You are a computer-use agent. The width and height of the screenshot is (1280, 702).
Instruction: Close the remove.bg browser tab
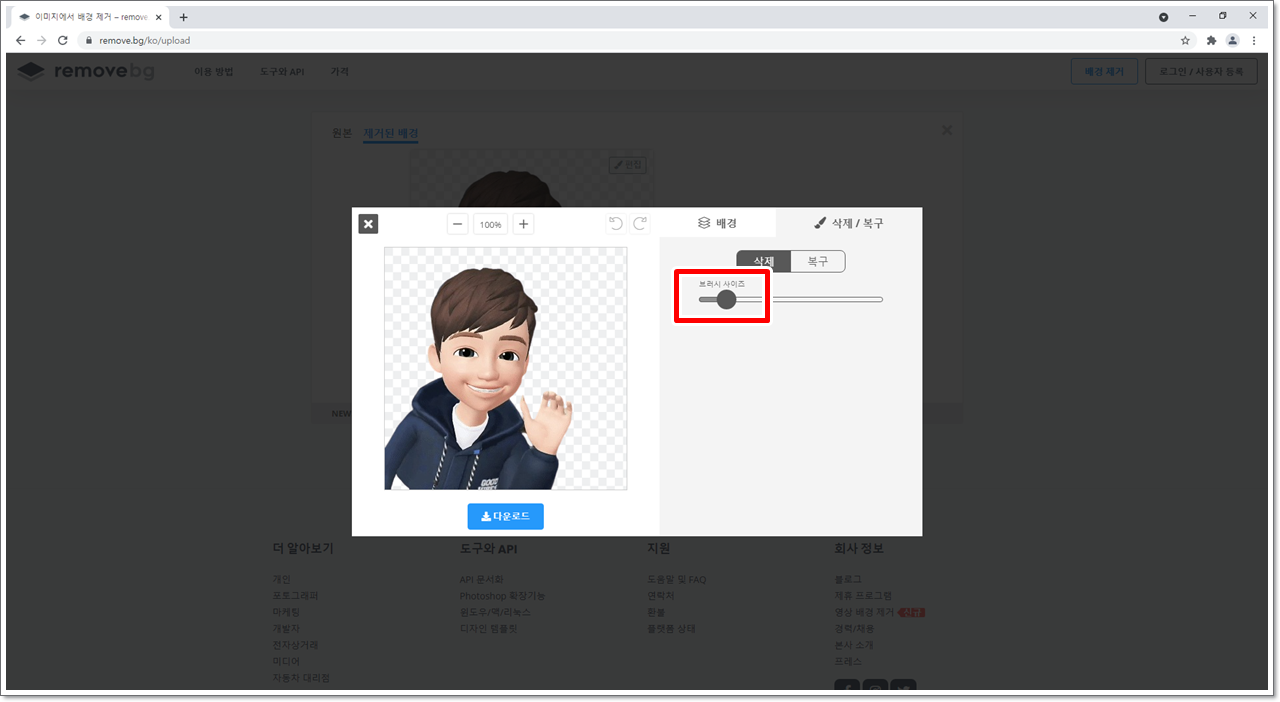[158, 17]
